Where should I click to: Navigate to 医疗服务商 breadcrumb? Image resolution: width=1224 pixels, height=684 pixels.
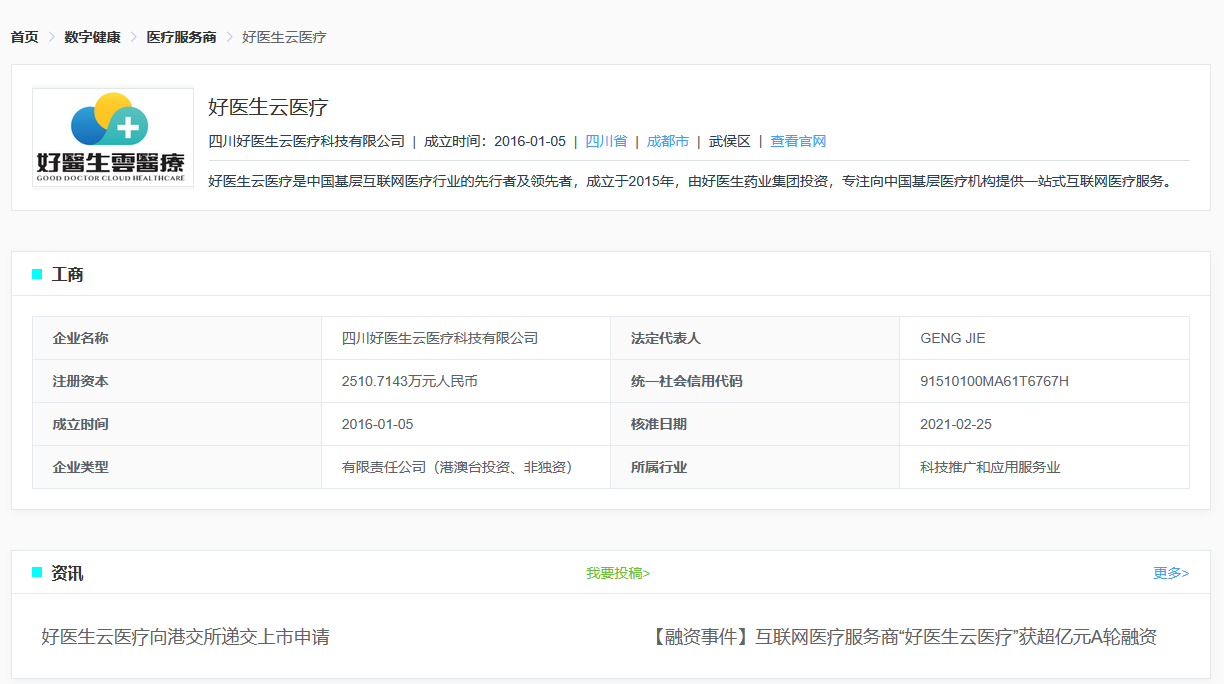[181, 37]
